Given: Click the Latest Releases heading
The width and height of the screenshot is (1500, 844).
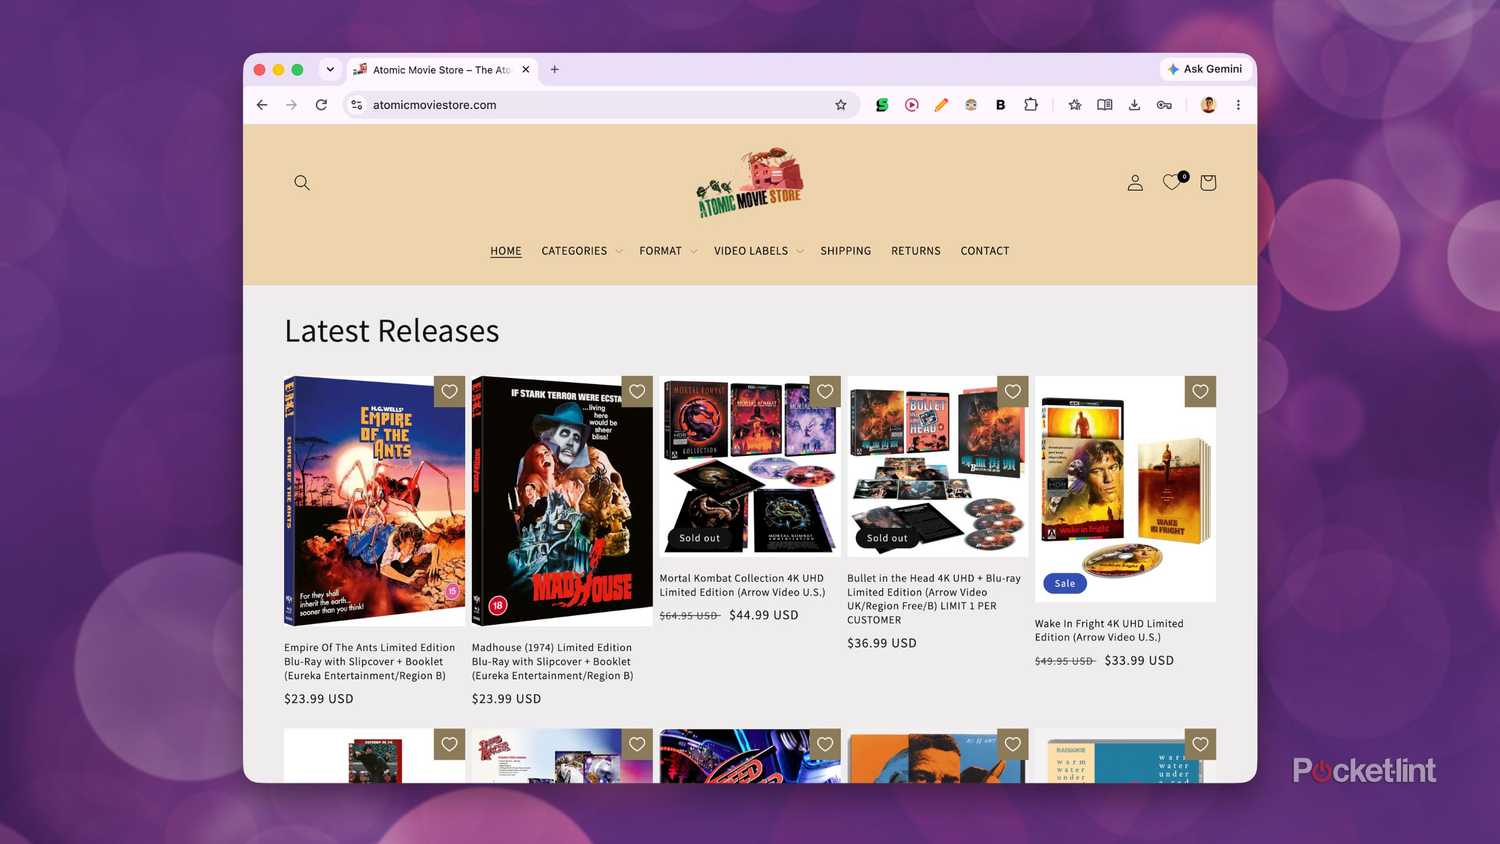Looking at the screenshot, I should tap(392, 331).
